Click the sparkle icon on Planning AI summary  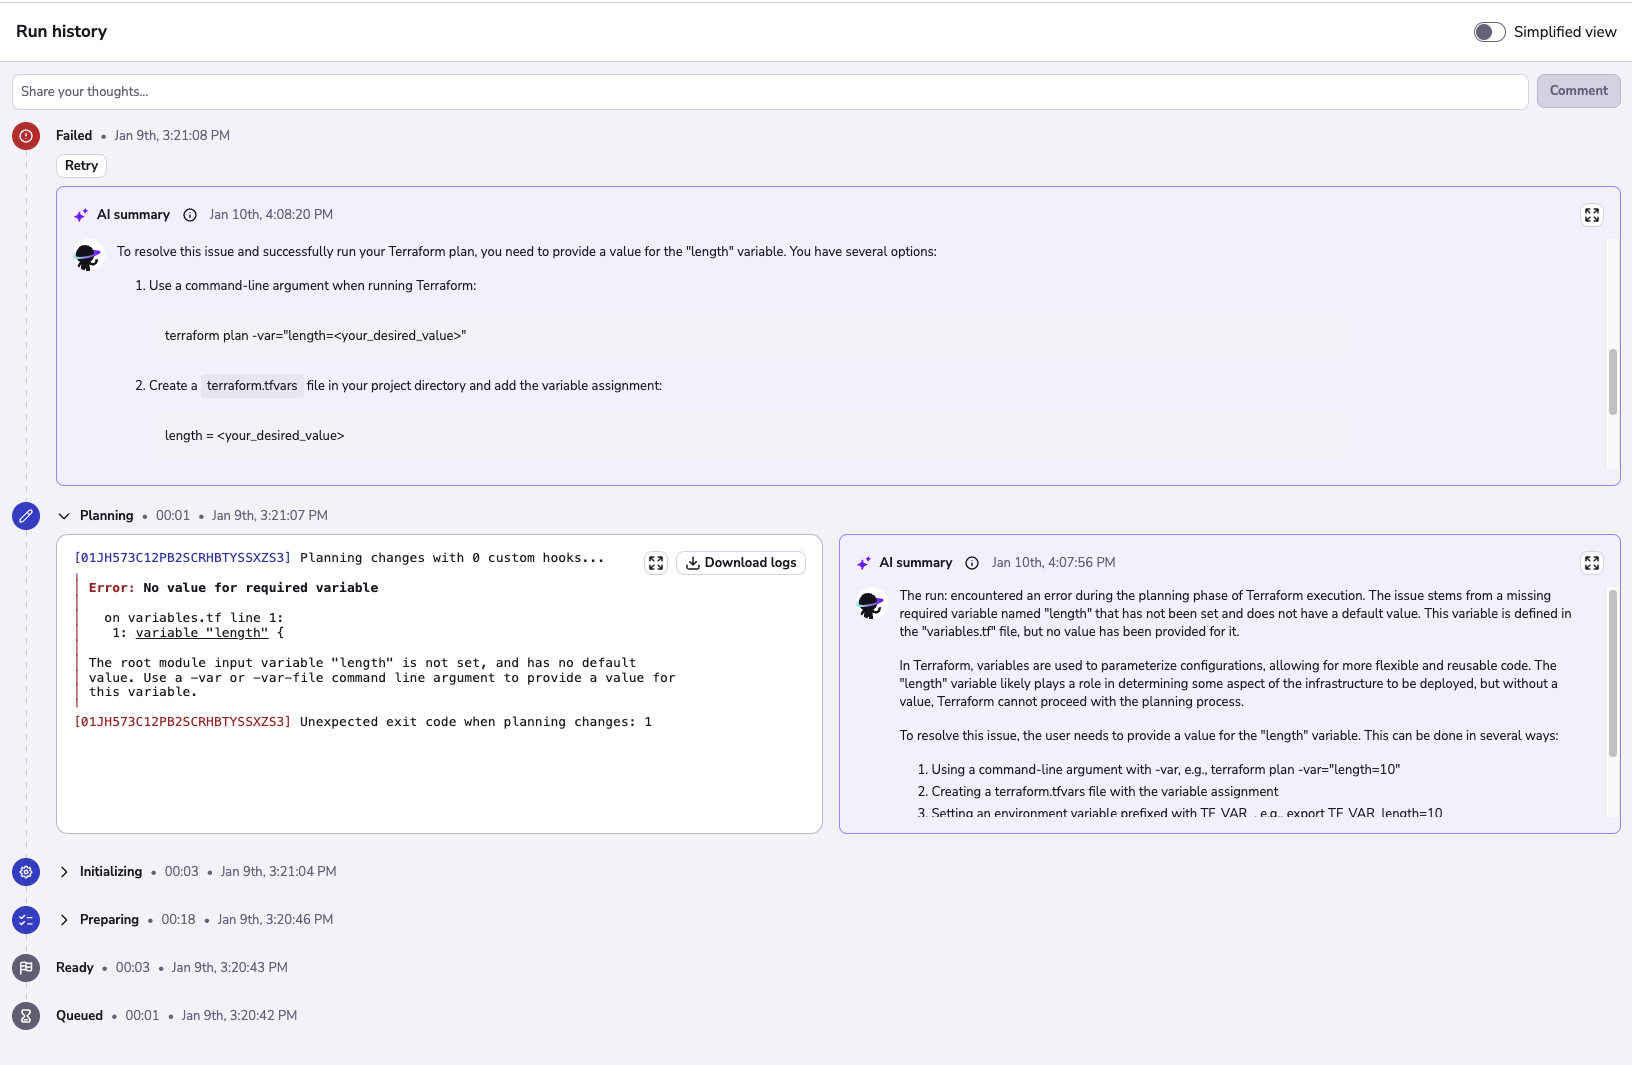point(863,562)
